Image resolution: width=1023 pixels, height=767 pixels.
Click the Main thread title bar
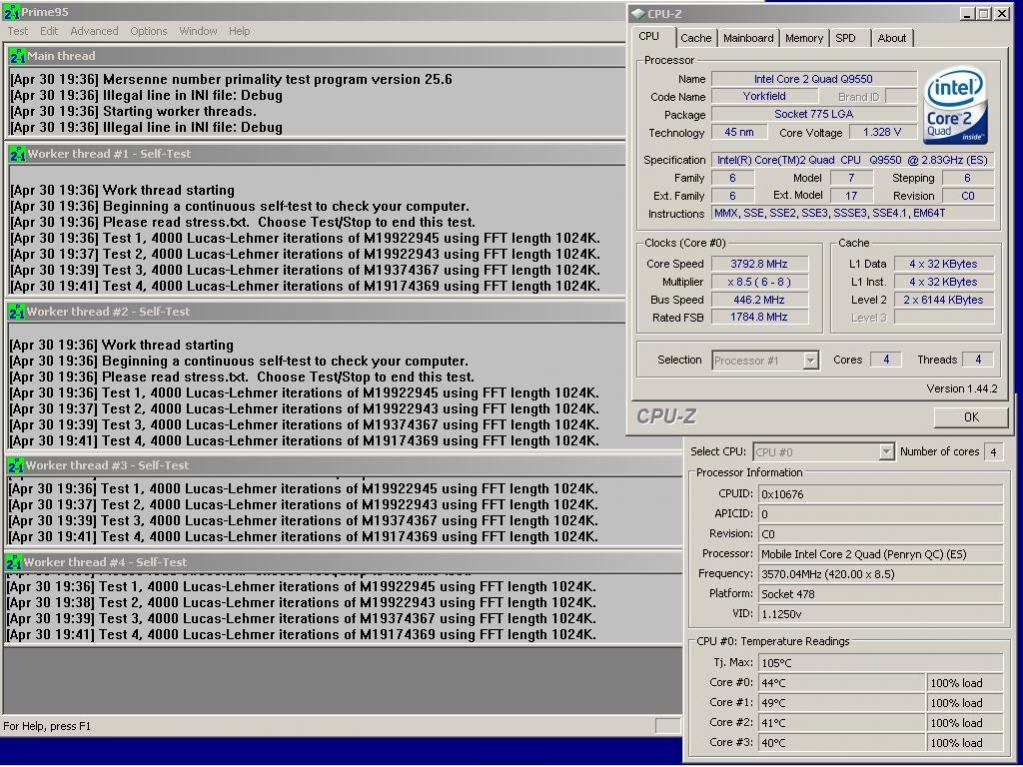318,56
